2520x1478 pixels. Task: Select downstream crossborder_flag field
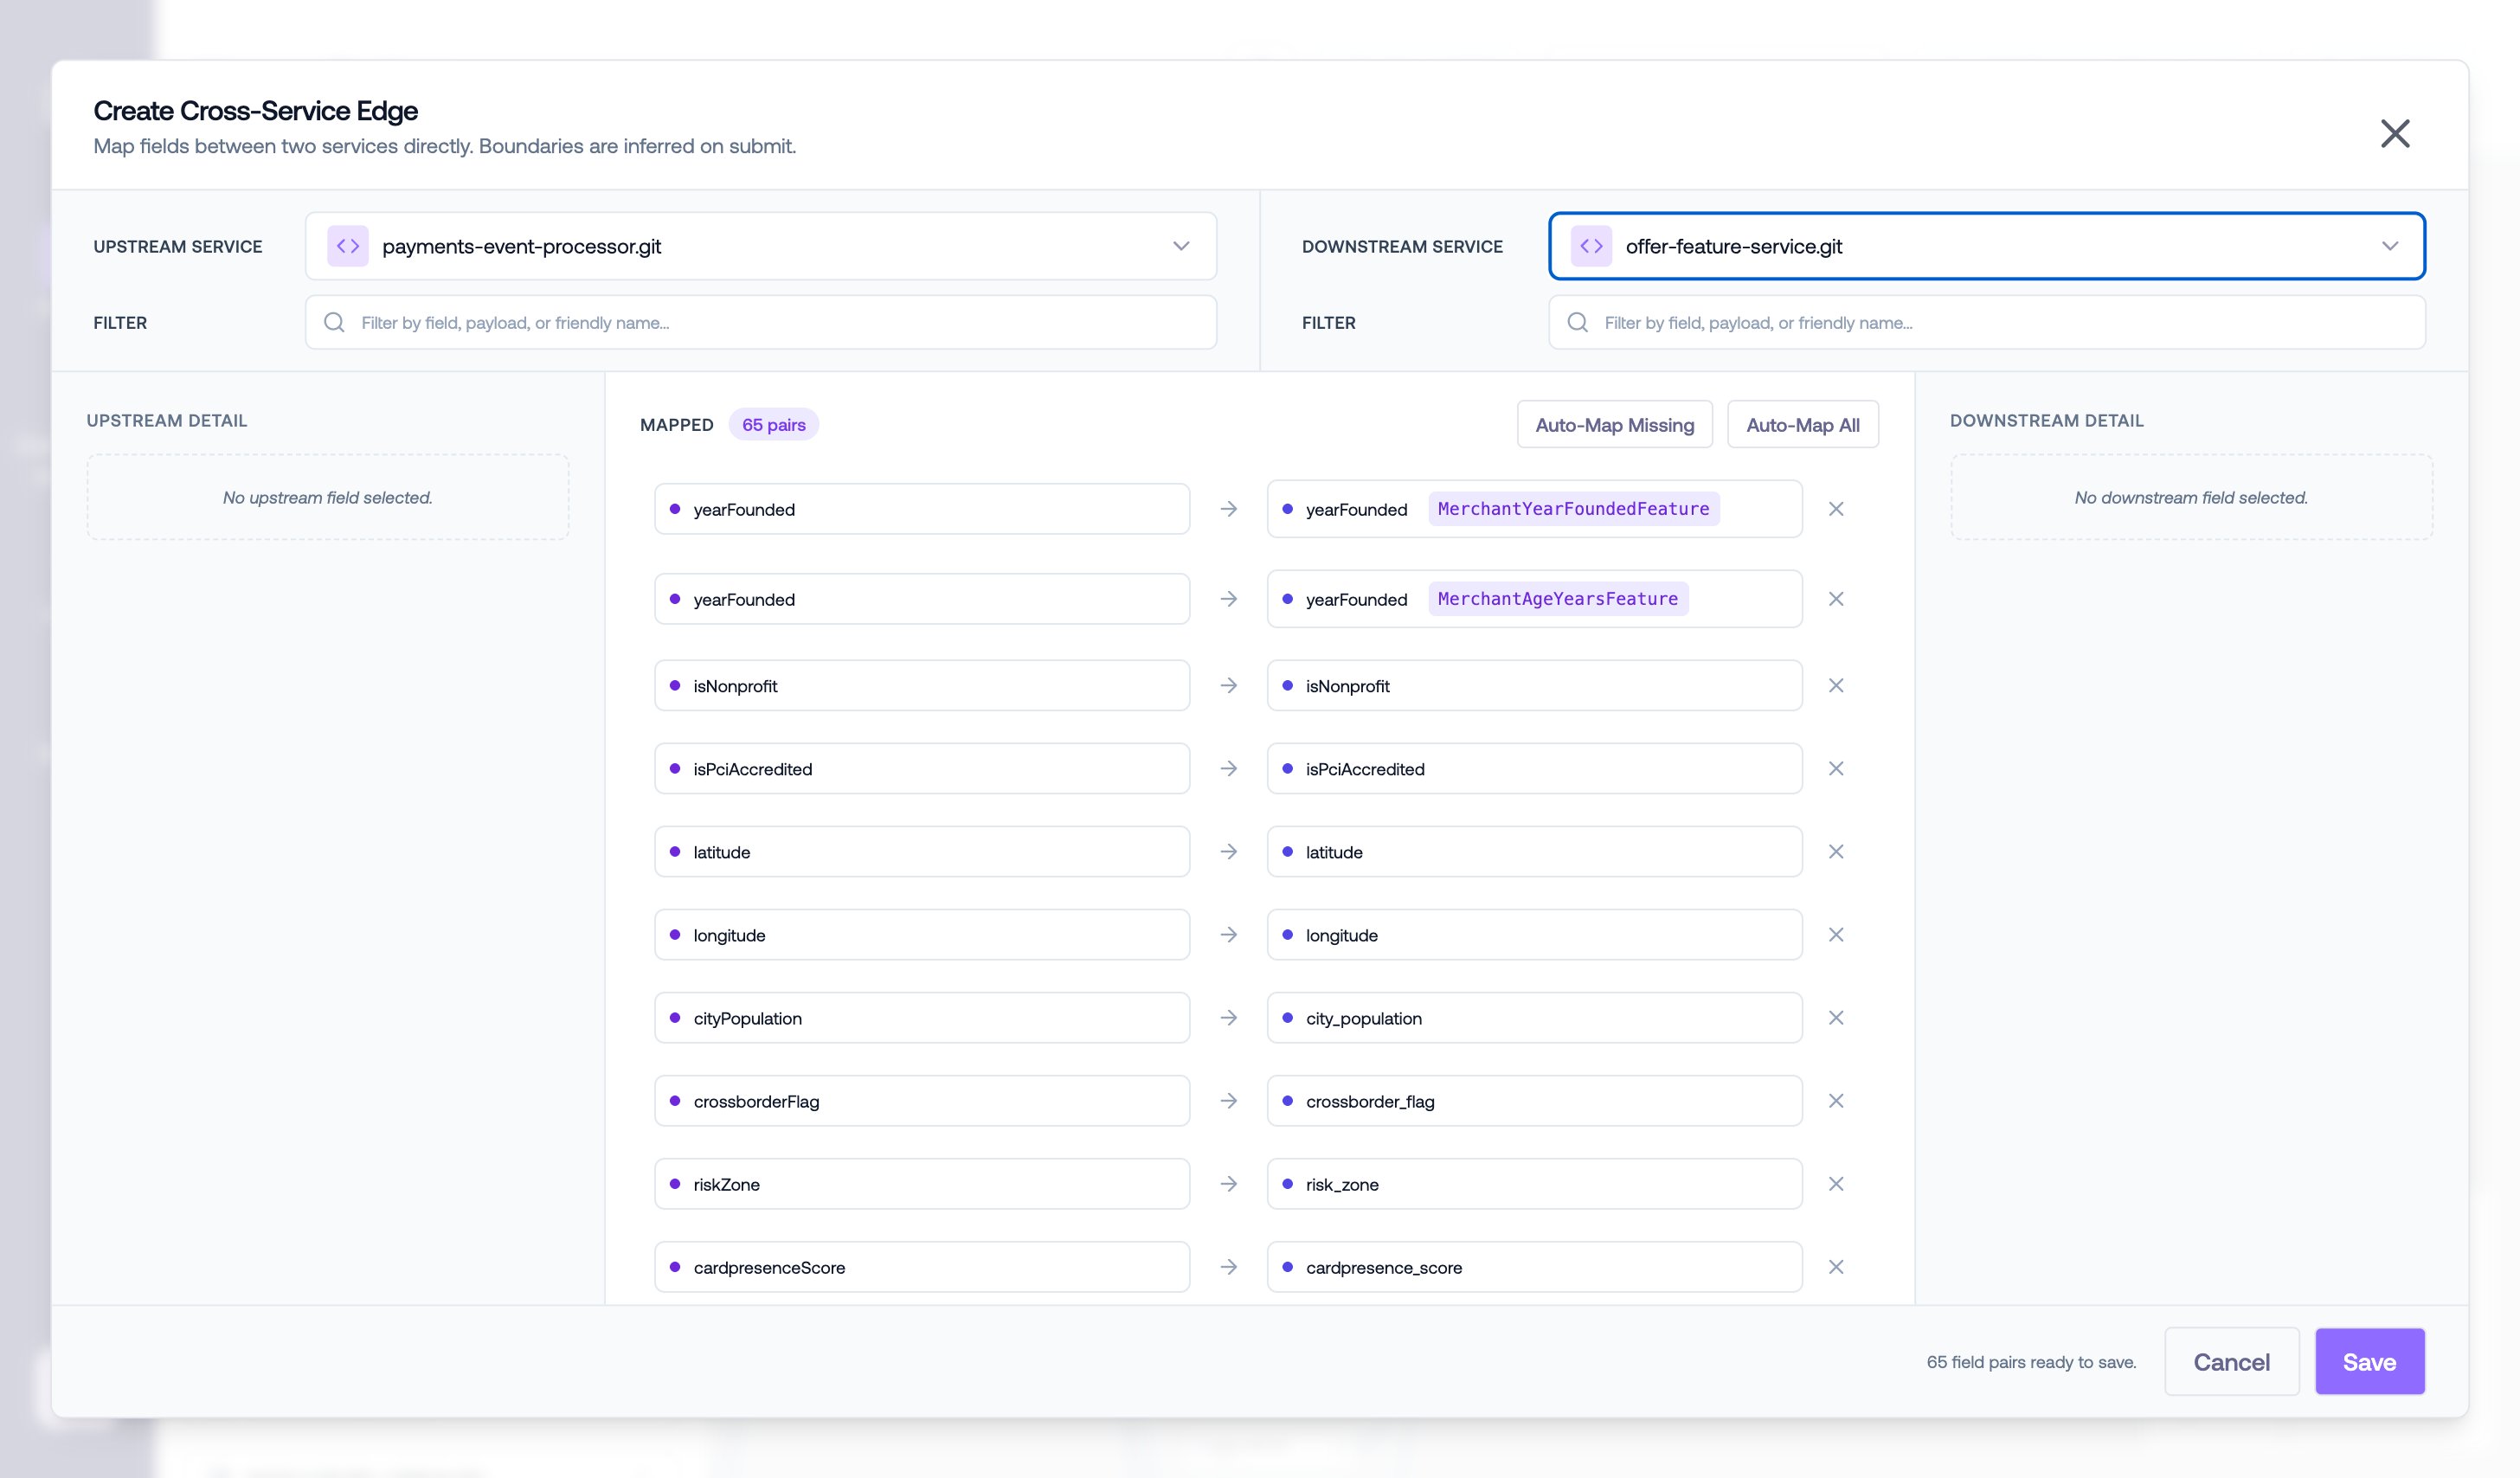[1534, 1101]
